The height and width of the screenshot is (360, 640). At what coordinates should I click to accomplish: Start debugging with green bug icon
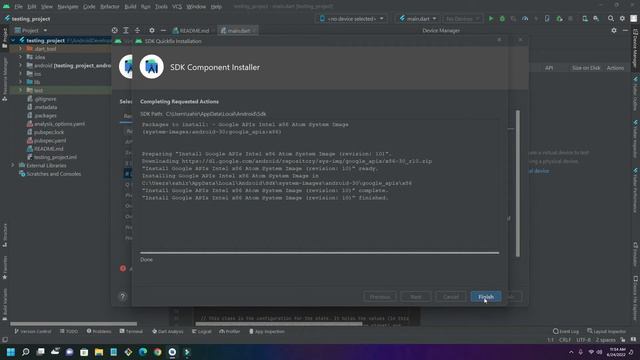click(x=502, y=19)
